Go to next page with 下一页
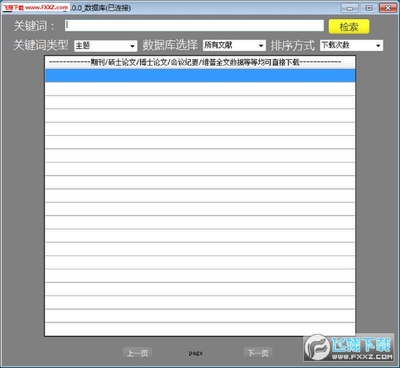Image resolution: width=400 pixels, height=368 pixels. (x=258, y=353)
